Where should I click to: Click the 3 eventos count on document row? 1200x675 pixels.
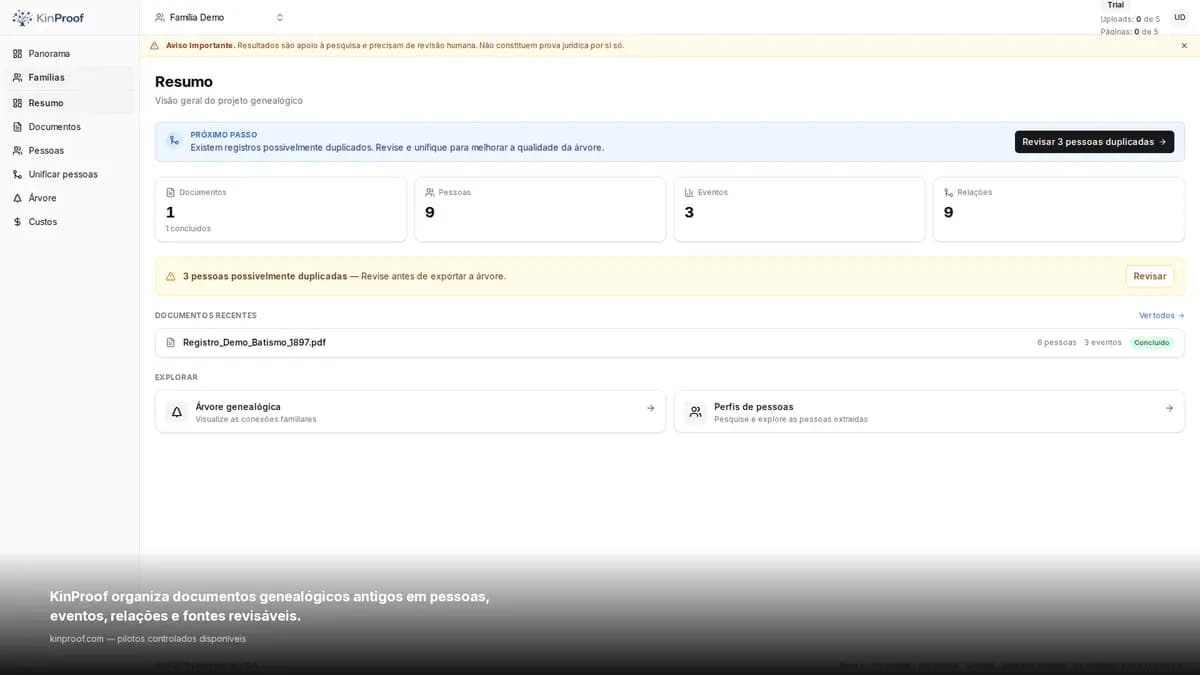[x=1103, y=342]
